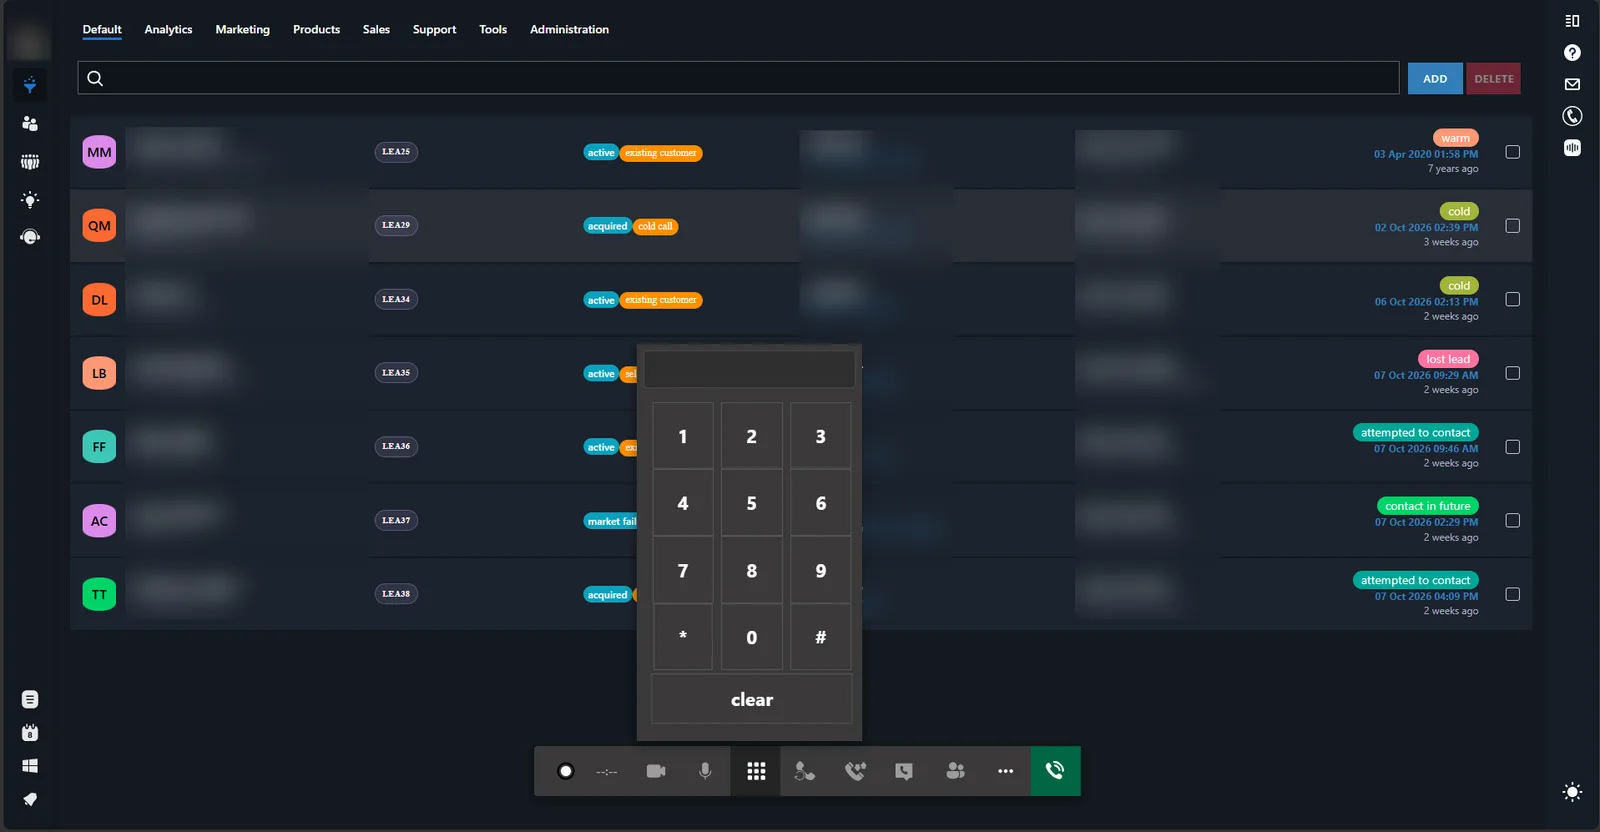Toggle the video camera icon
This screenshot has height=832, width=1600.
[656, 771]
